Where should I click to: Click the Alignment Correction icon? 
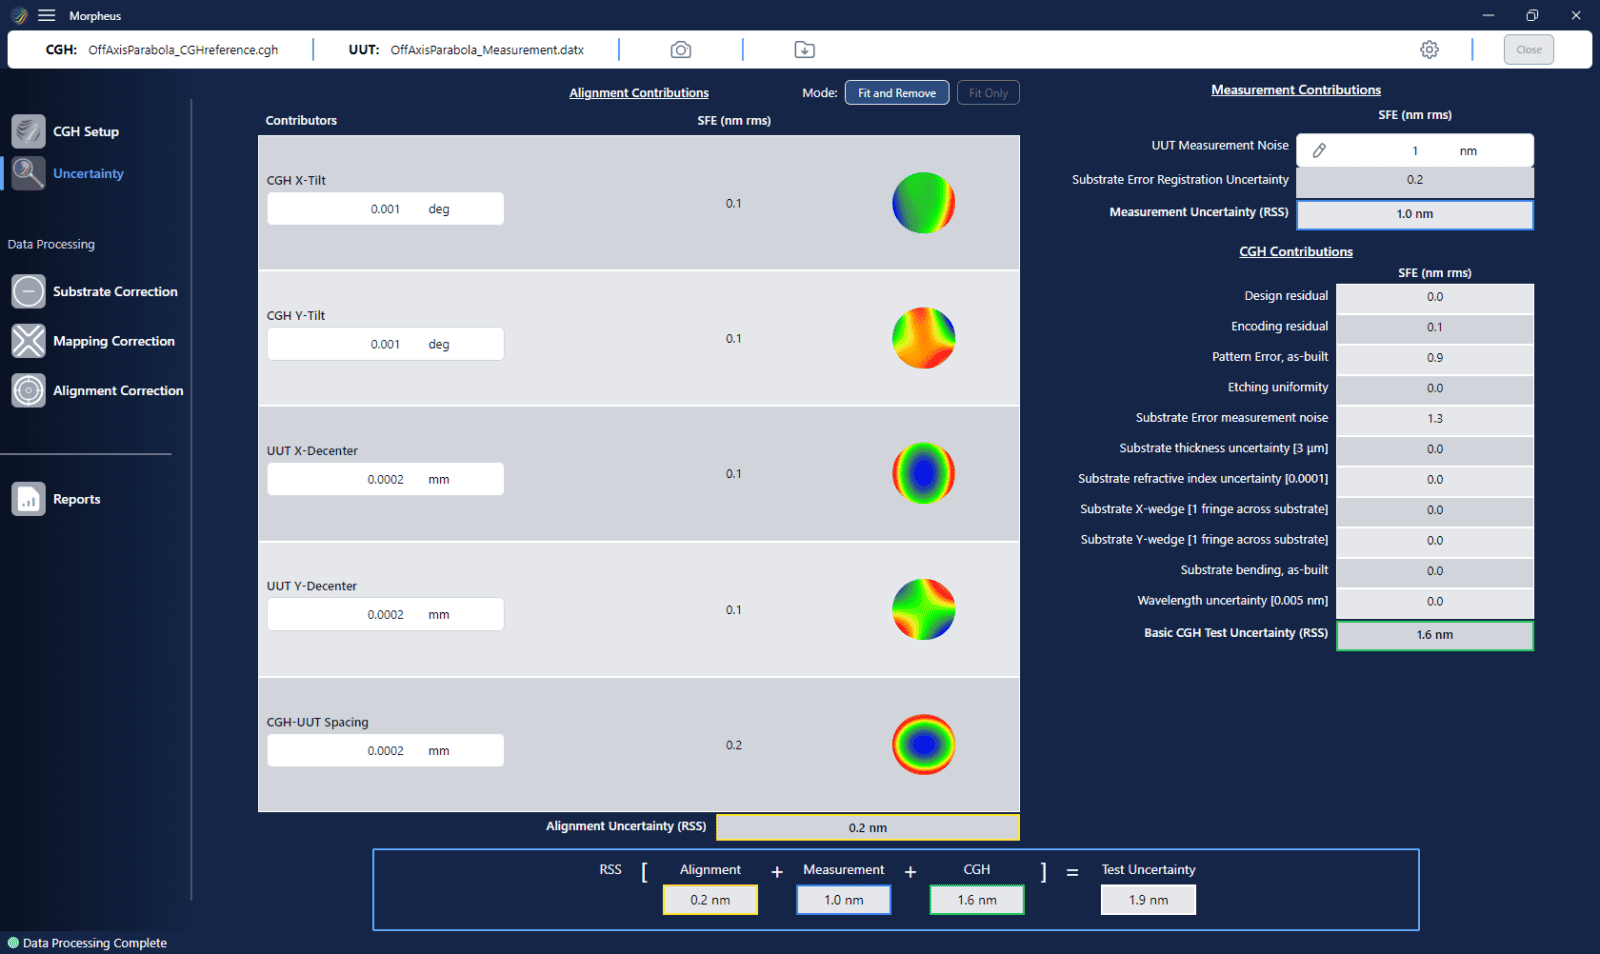29,391
